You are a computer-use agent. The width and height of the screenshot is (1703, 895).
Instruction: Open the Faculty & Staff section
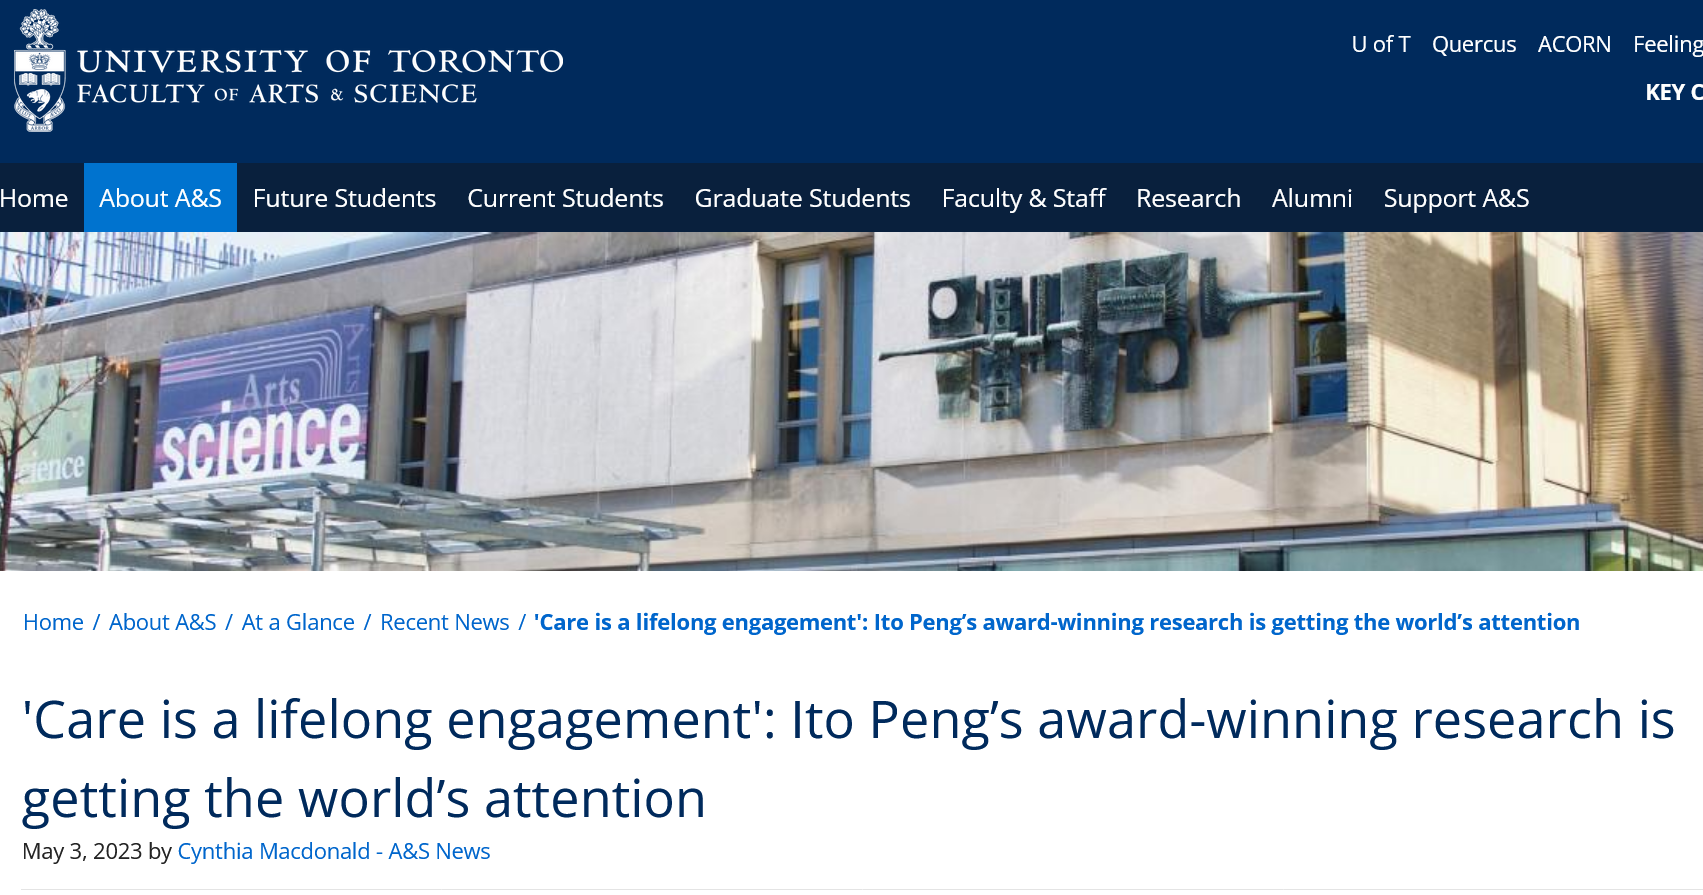[1024, 198]
